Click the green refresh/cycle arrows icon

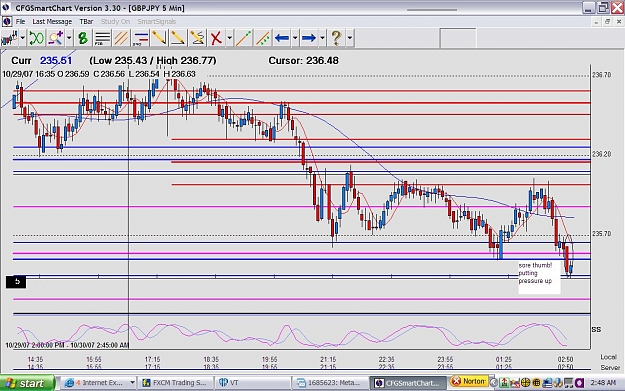pos(36,38)
